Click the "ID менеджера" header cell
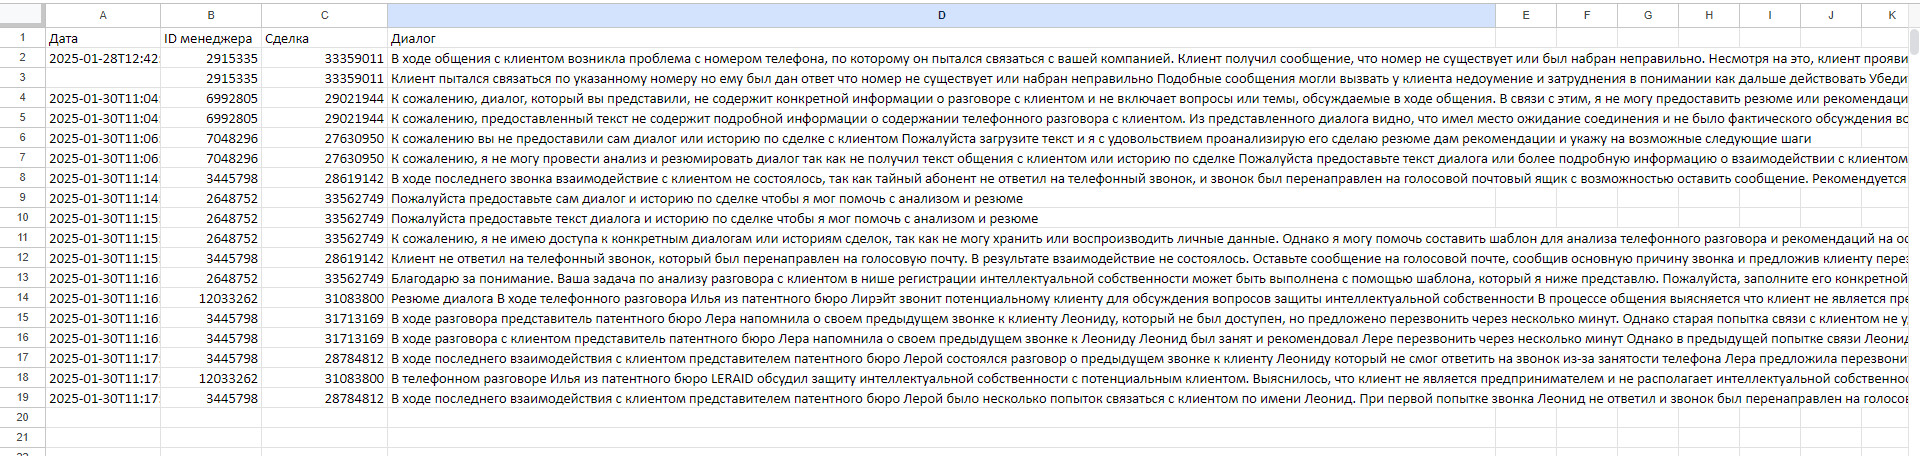 pos(211,38)
